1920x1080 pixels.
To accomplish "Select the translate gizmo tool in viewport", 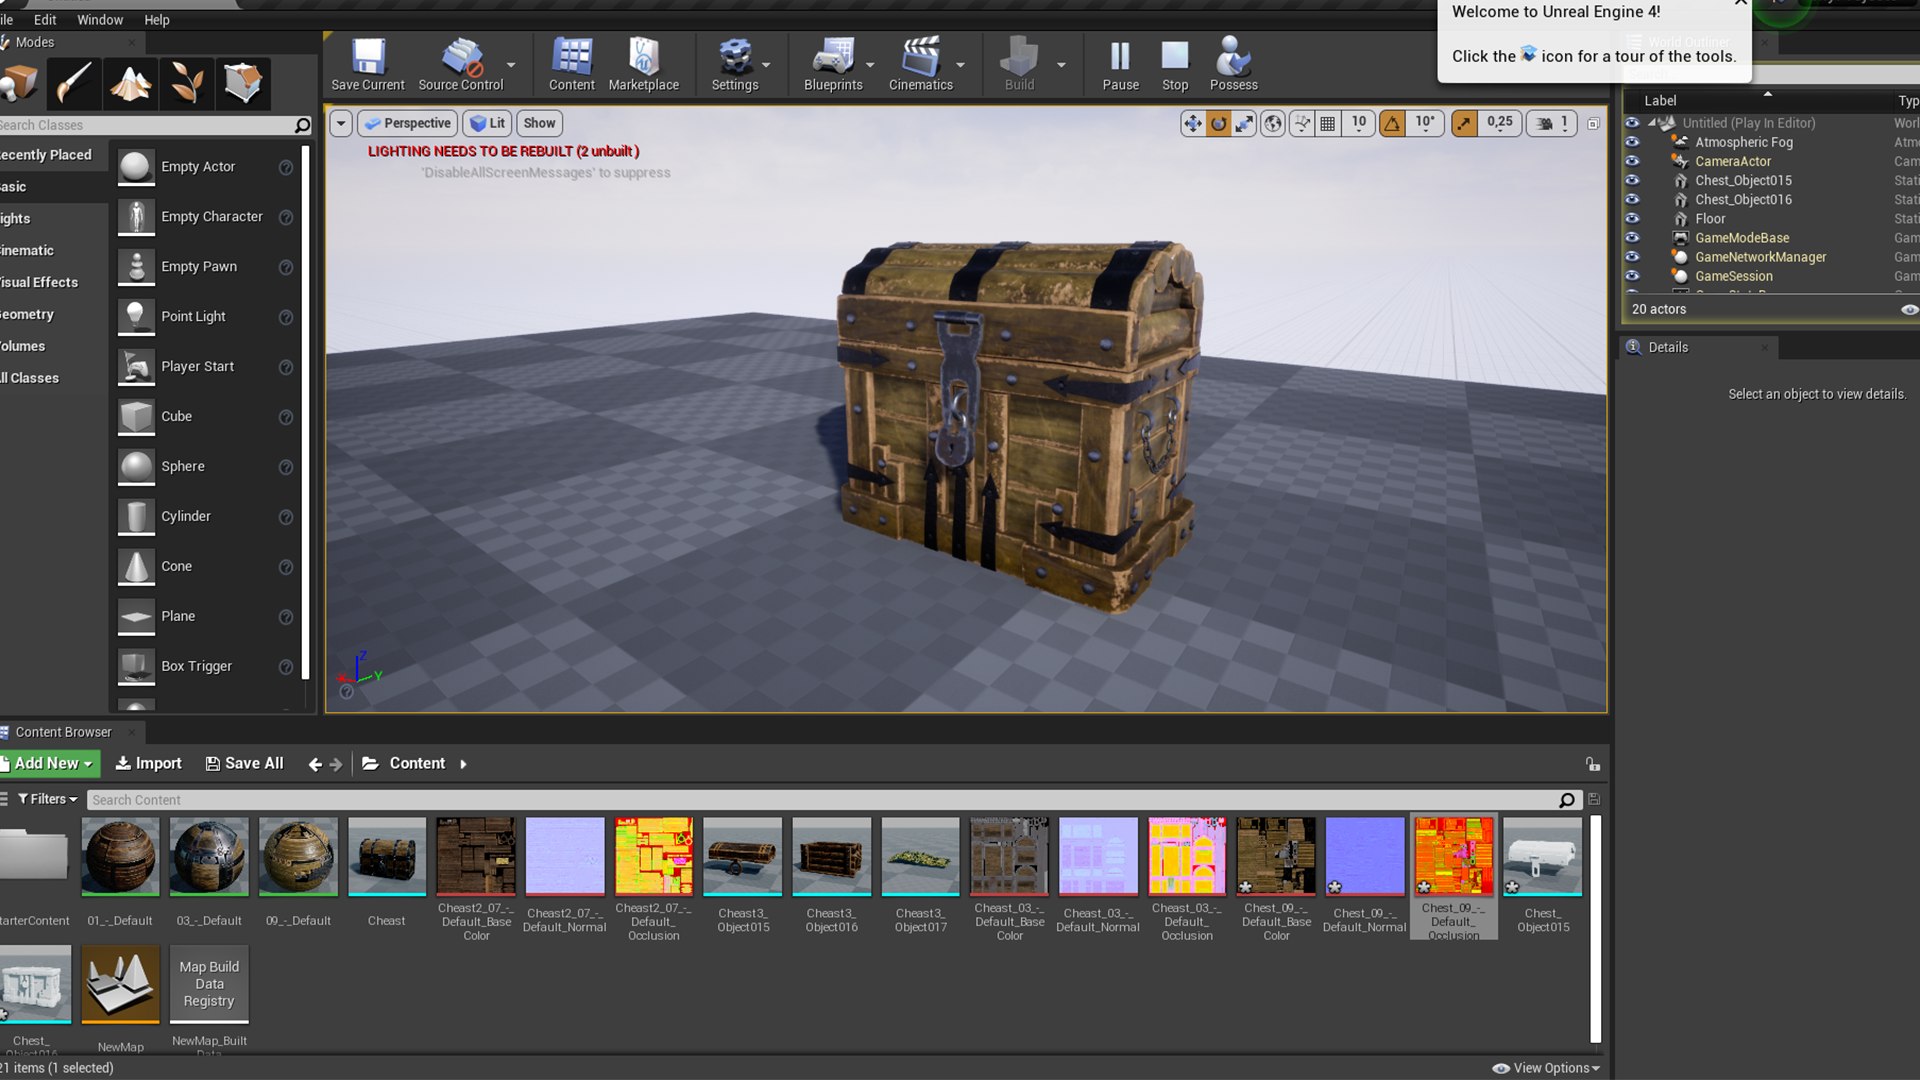I will pyautogui.click(x=1193, y=123).
